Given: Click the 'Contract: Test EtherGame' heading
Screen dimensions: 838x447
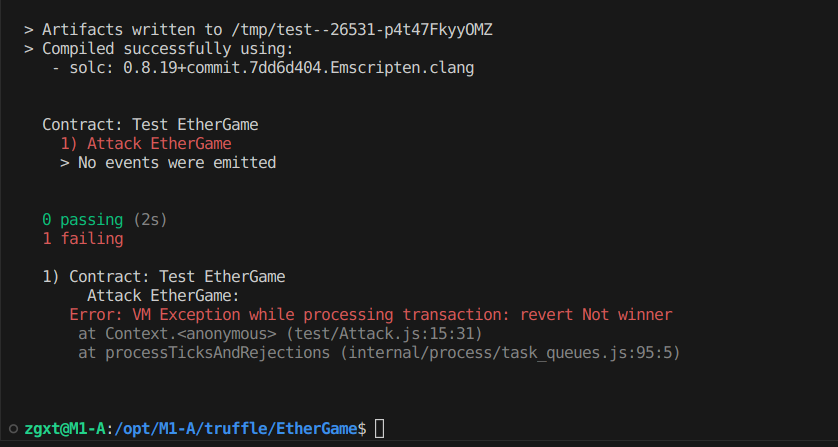Looking at the screenshot, I should point(150,125).
